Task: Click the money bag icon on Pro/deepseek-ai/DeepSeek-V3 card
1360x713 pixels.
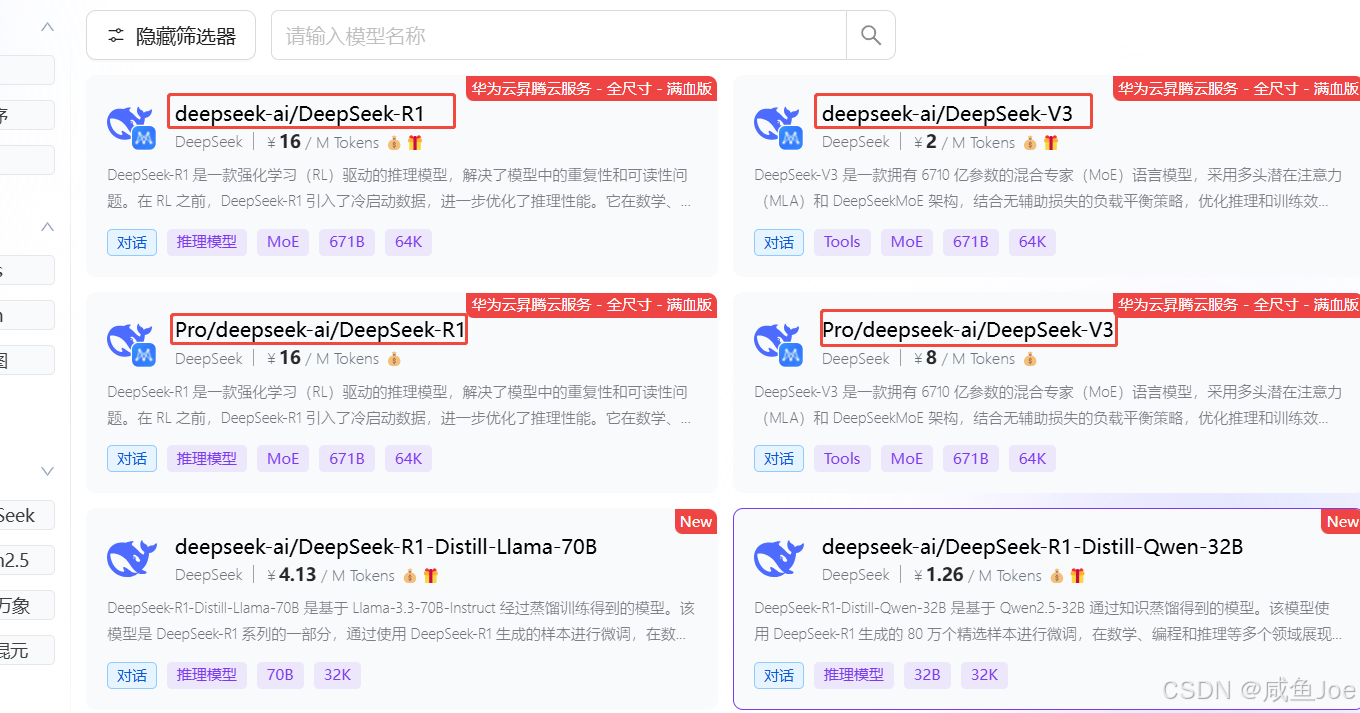Action: point(1029,358)
